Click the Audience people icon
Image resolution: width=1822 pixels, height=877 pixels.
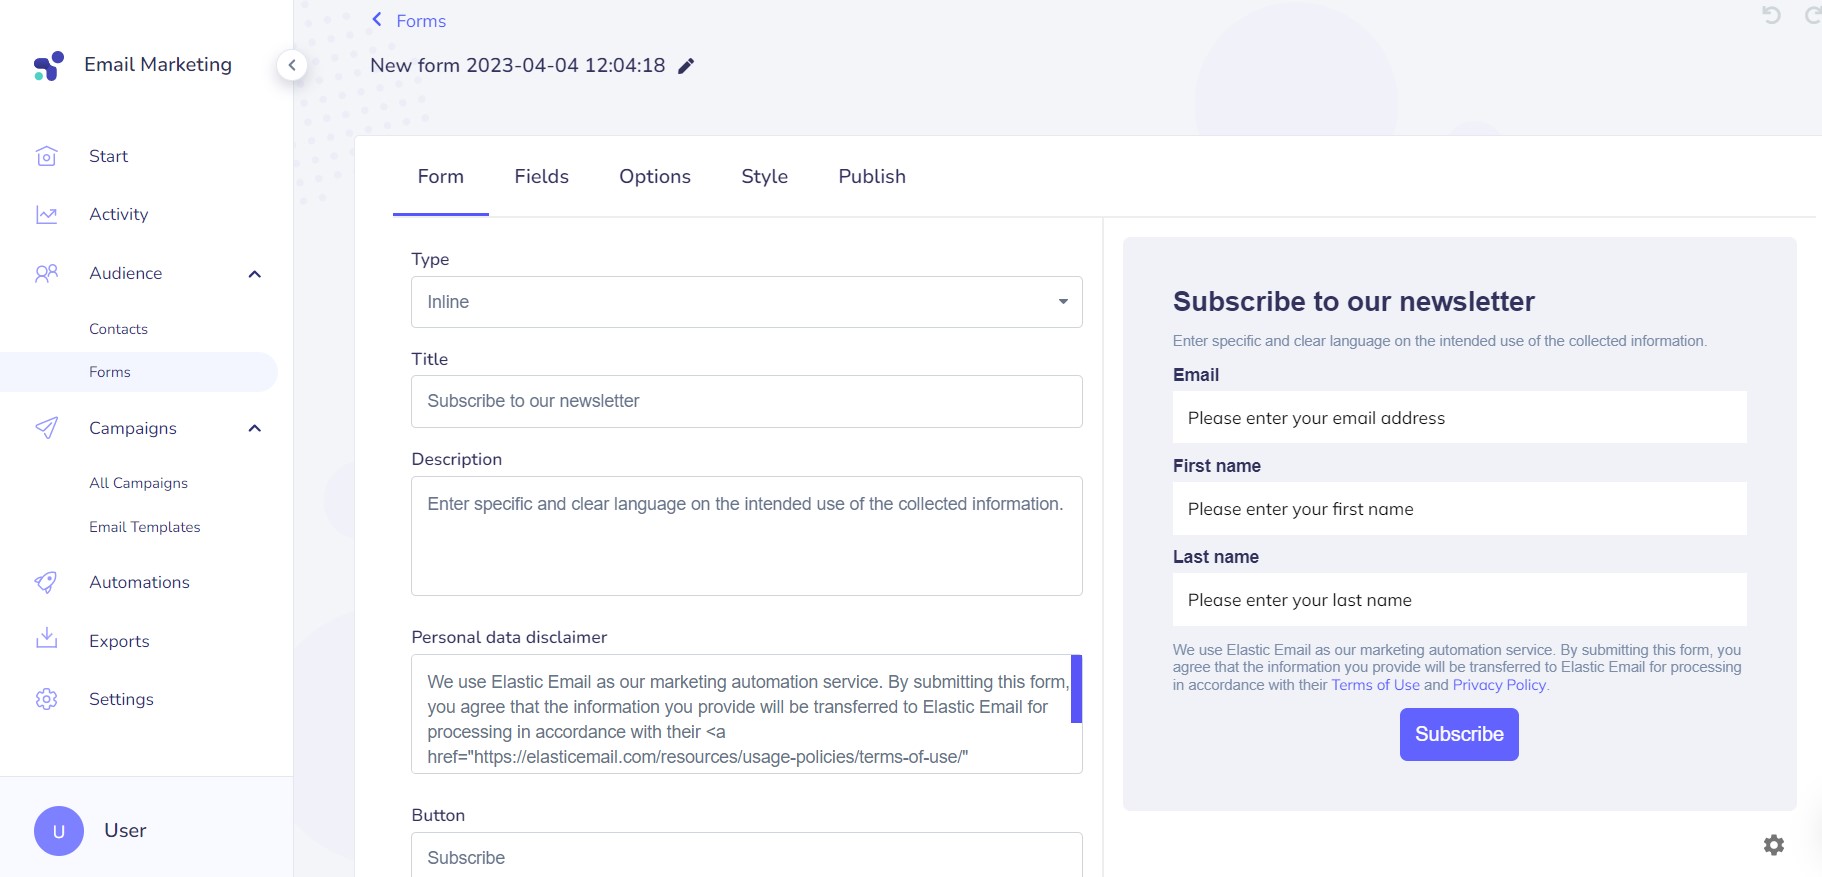[x=47, y=273]
